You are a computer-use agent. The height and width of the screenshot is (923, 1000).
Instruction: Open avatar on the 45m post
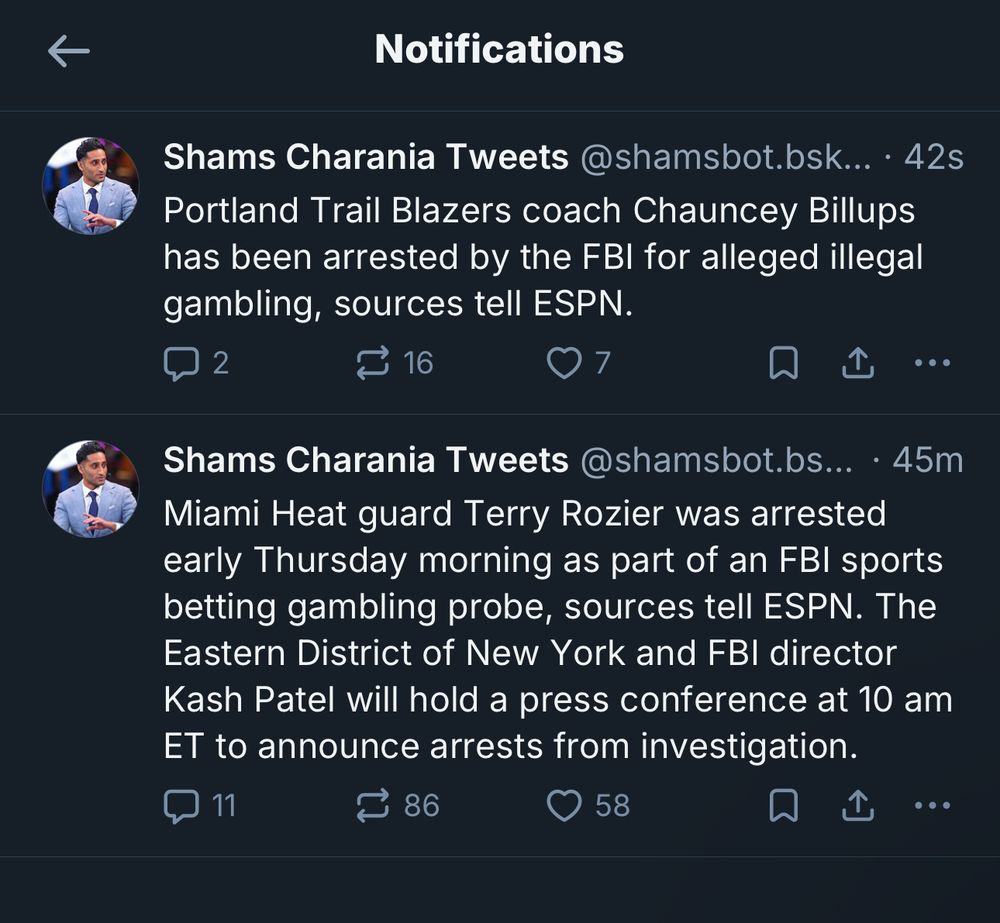pyautogui.click(x=91, y=489)
